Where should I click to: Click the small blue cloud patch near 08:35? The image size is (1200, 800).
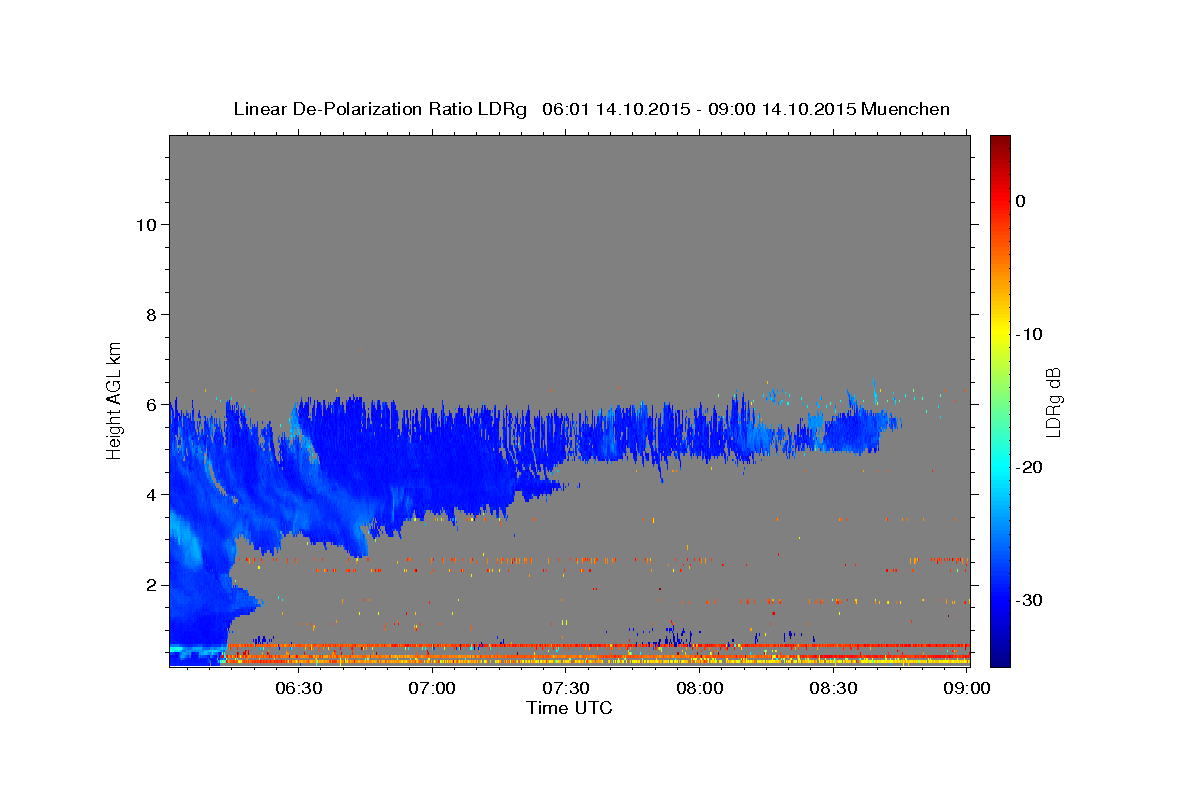[858, 432]
